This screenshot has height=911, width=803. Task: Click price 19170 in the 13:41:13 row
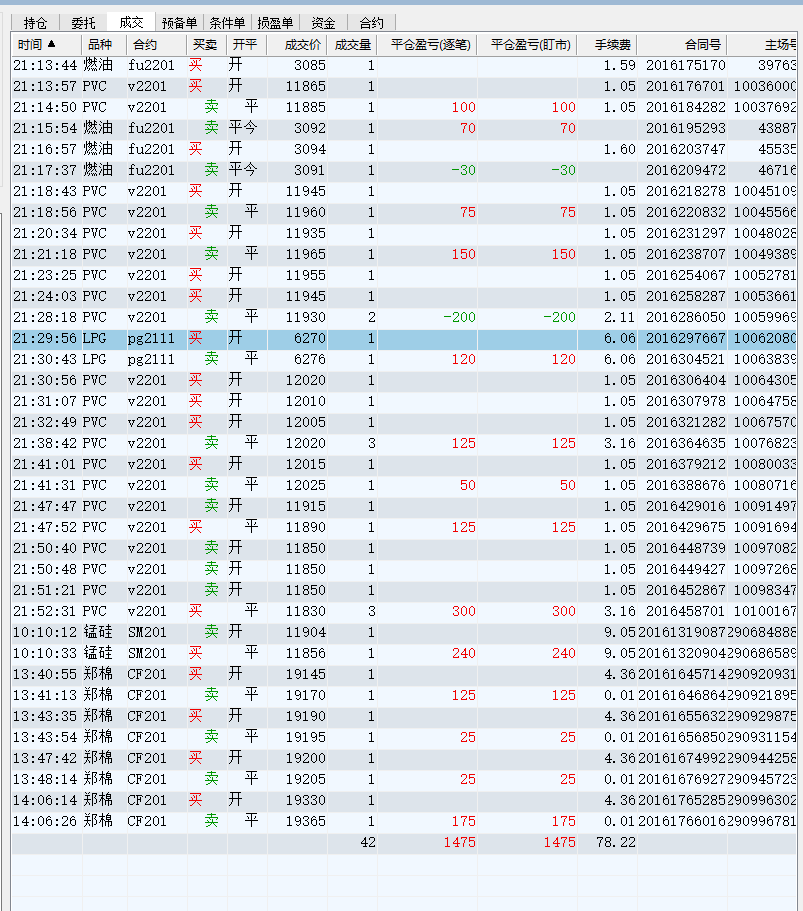306,695
